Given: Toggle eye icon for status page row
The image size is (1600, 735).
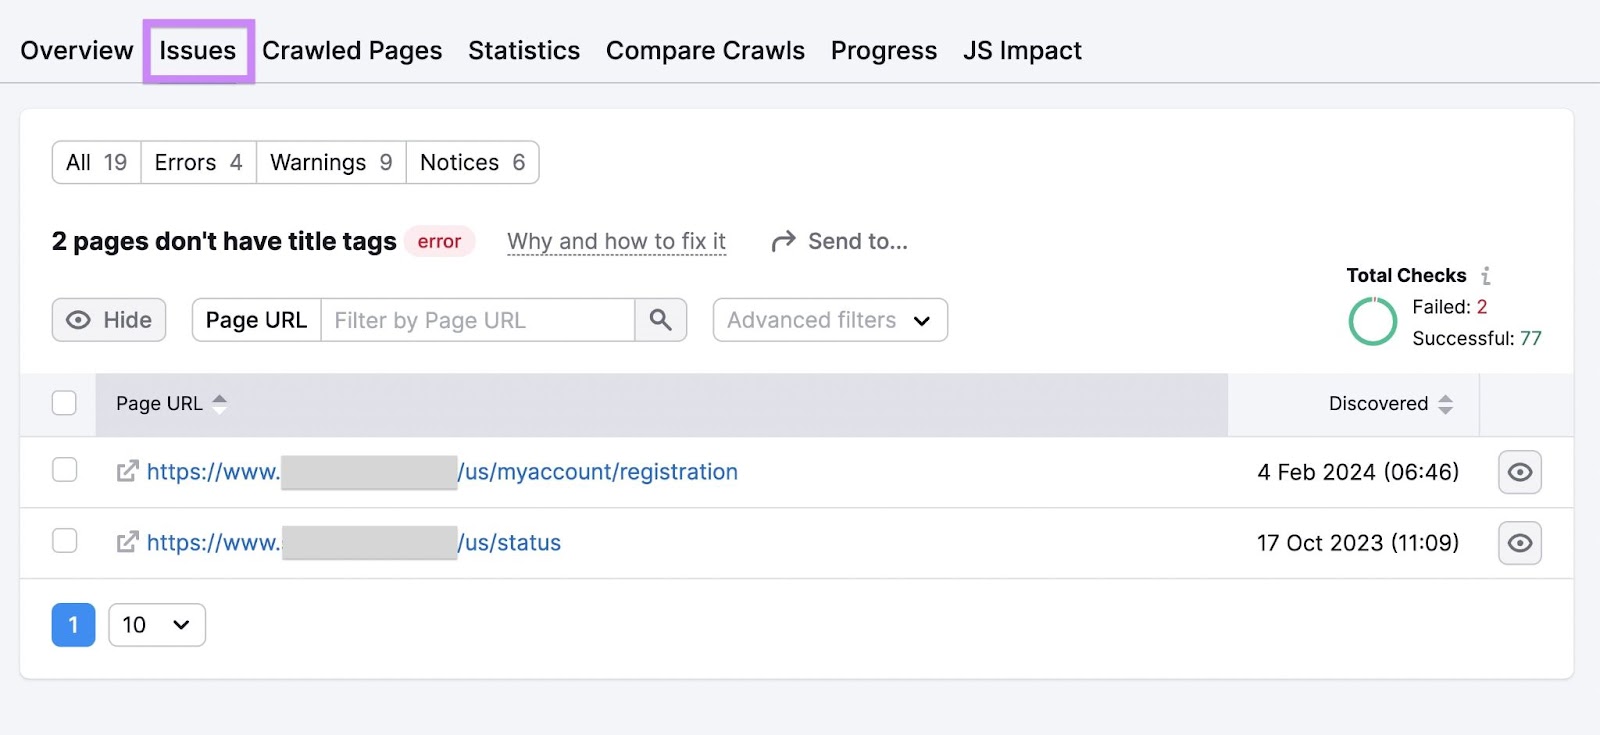Looking at the screenshot, I should (1519, 543).
